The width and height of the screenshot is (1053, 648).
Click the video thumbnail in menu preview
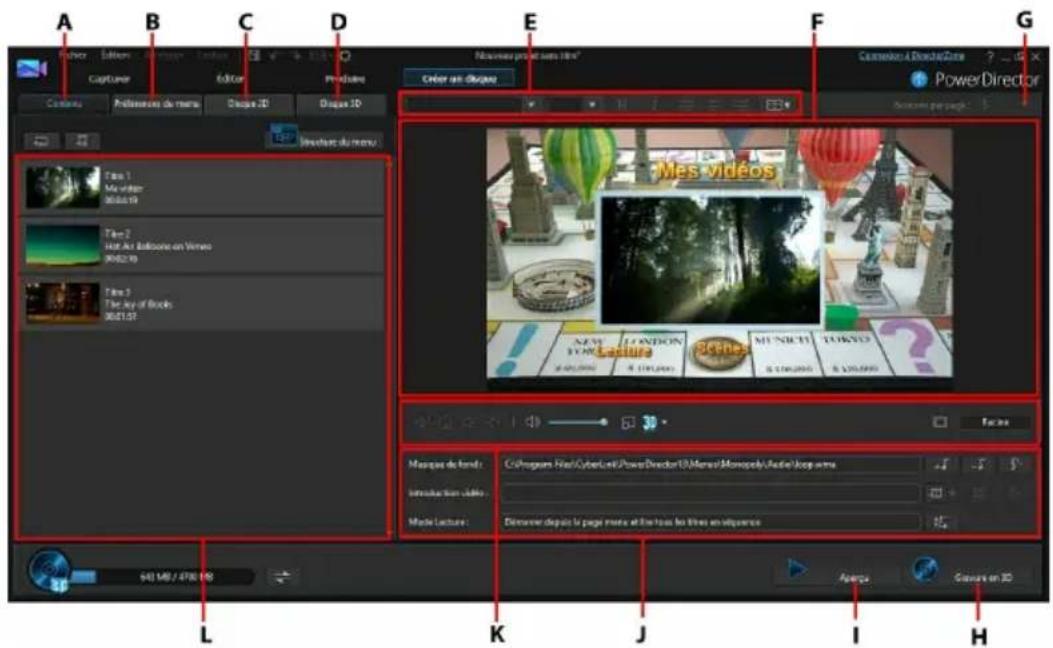[x=710, y=260]
